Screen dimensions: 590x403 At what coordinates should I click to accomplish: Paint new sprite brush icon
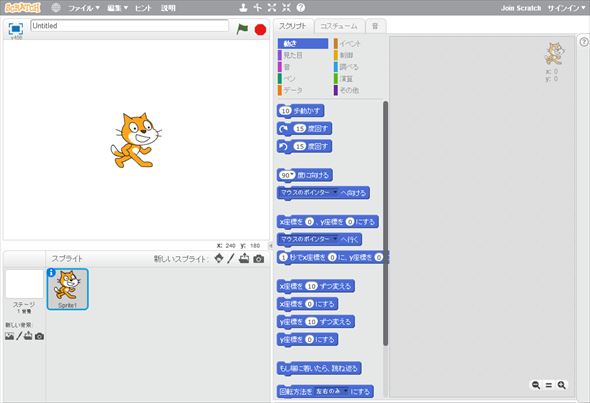(x=231, y=259)
